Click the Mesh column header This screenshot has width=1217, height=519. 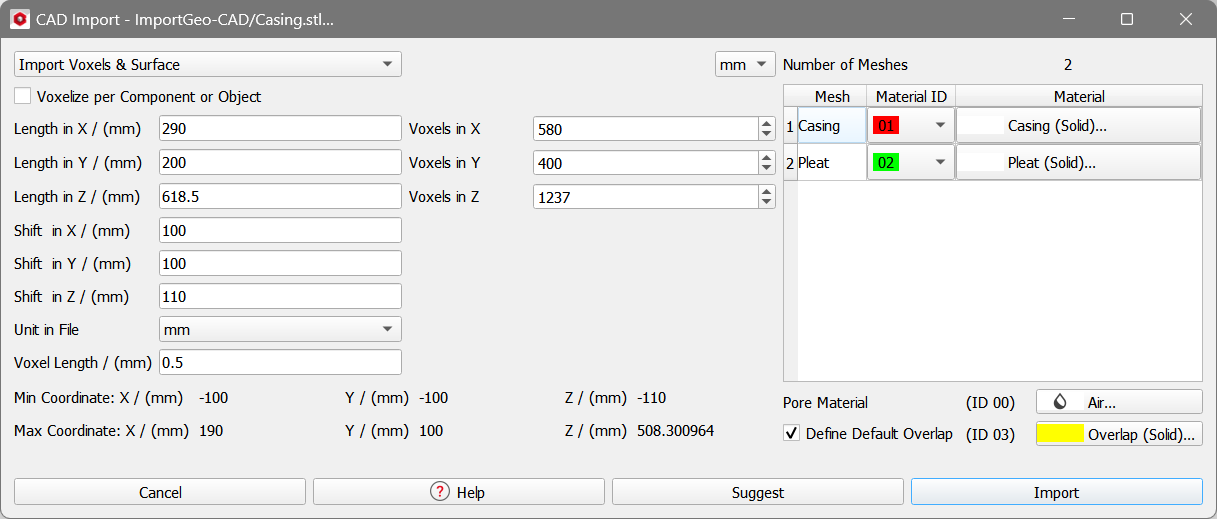point(832,96)
